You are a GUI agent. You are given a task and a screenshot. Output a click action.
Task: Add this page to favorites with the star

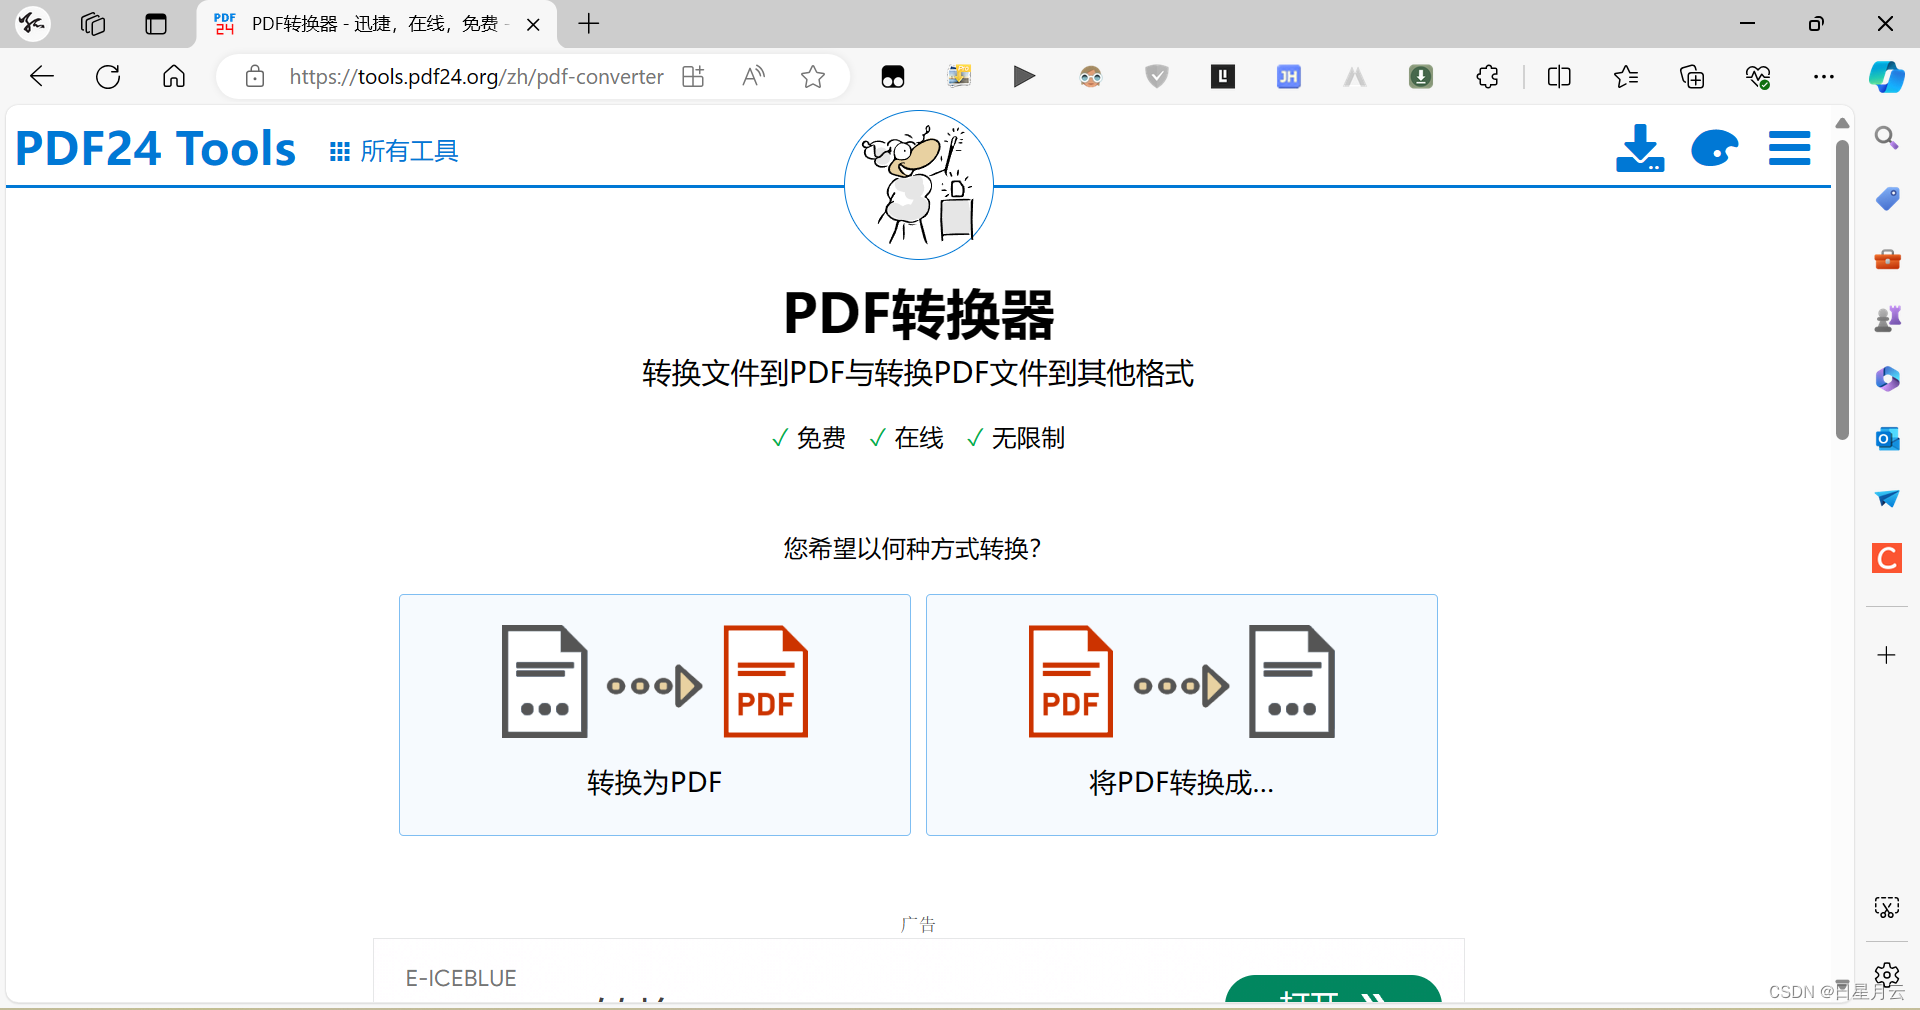813,77
